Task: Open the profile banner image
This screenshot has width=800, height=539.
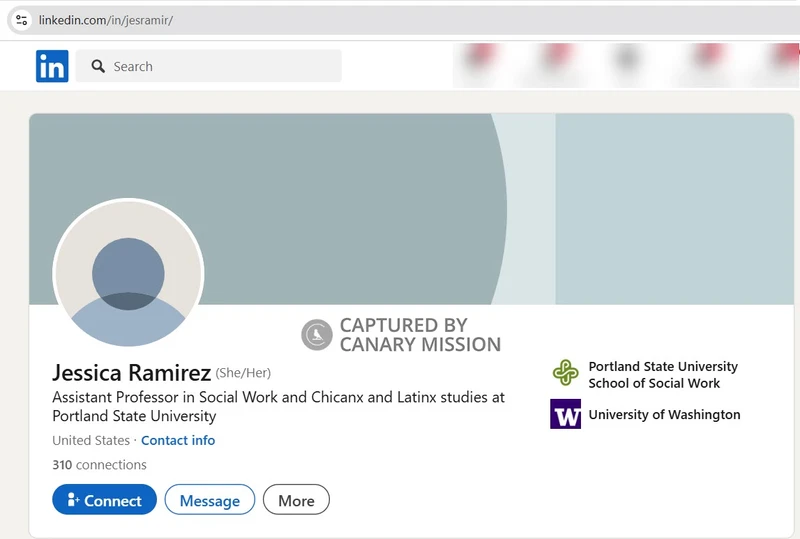Action: coord(411,209)
